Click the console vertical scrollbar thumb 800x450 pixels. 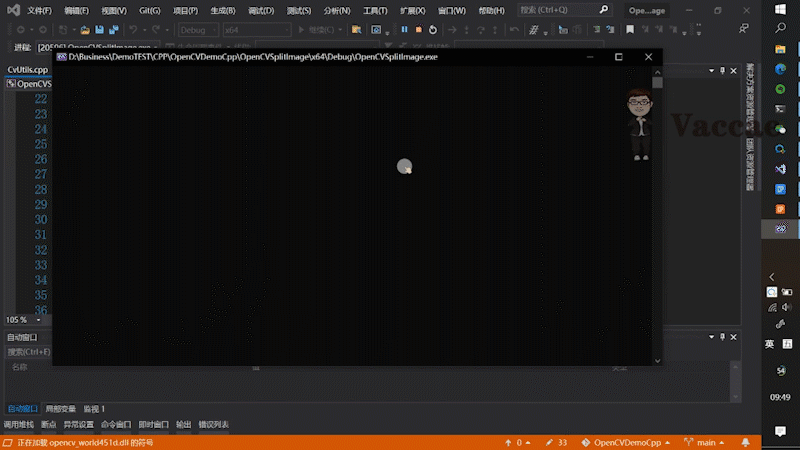click(657, 82)
